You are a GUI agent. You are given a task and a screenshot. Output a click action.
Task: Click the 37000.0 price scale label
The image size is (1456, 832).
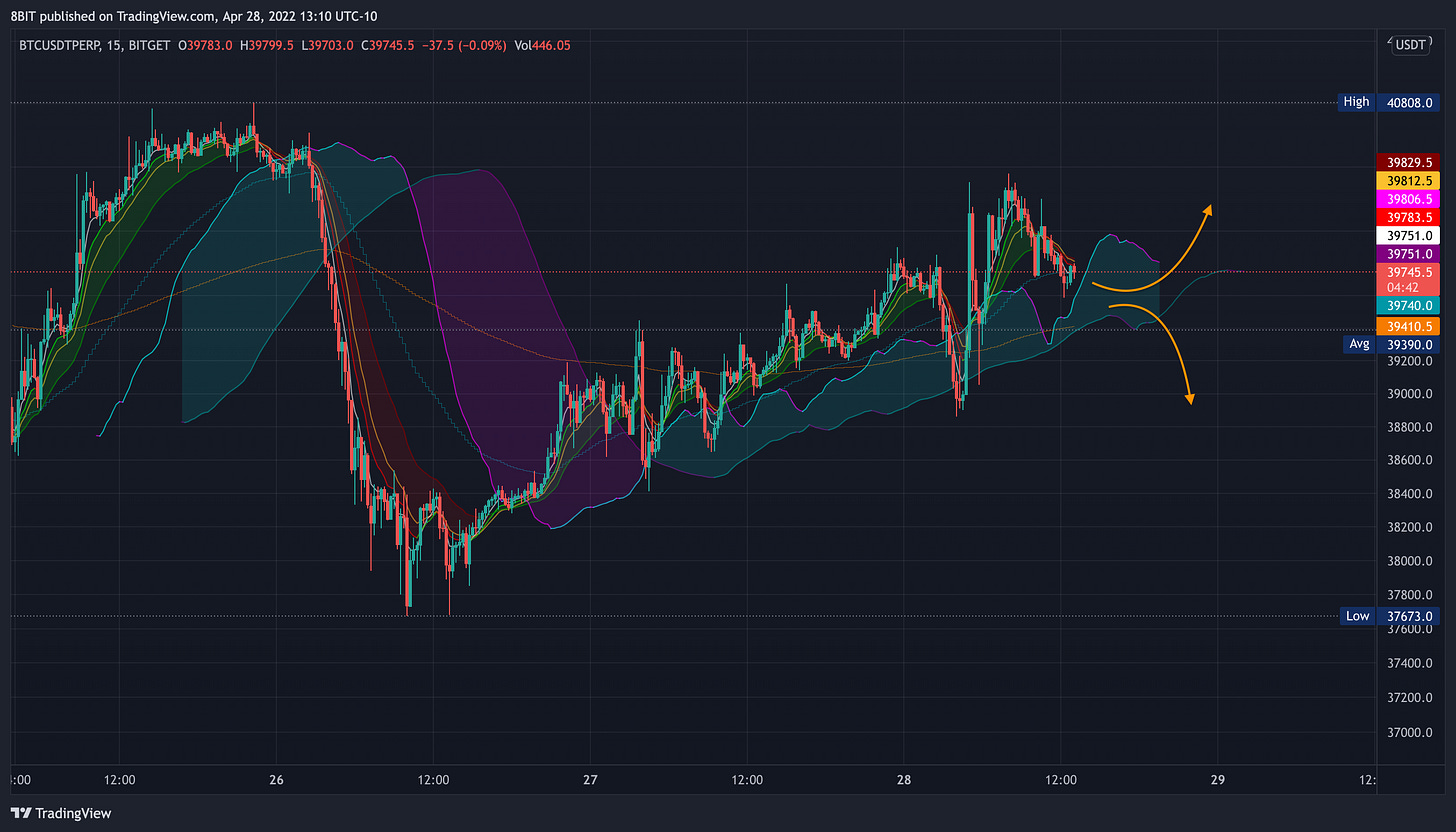tap(1409, 733)
